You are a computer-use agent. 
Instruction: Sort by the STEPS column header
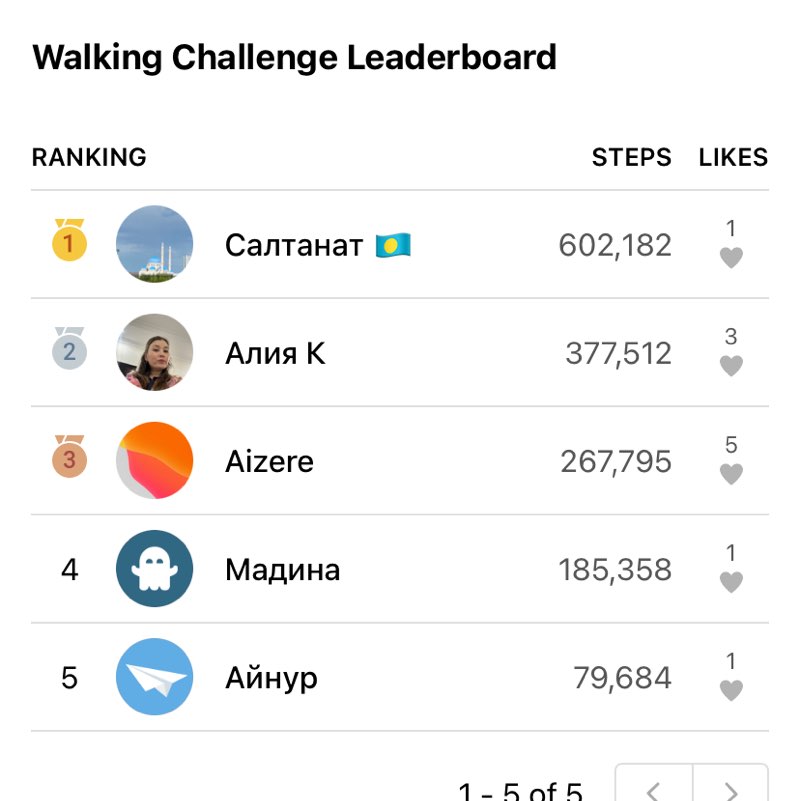point(631,157)
